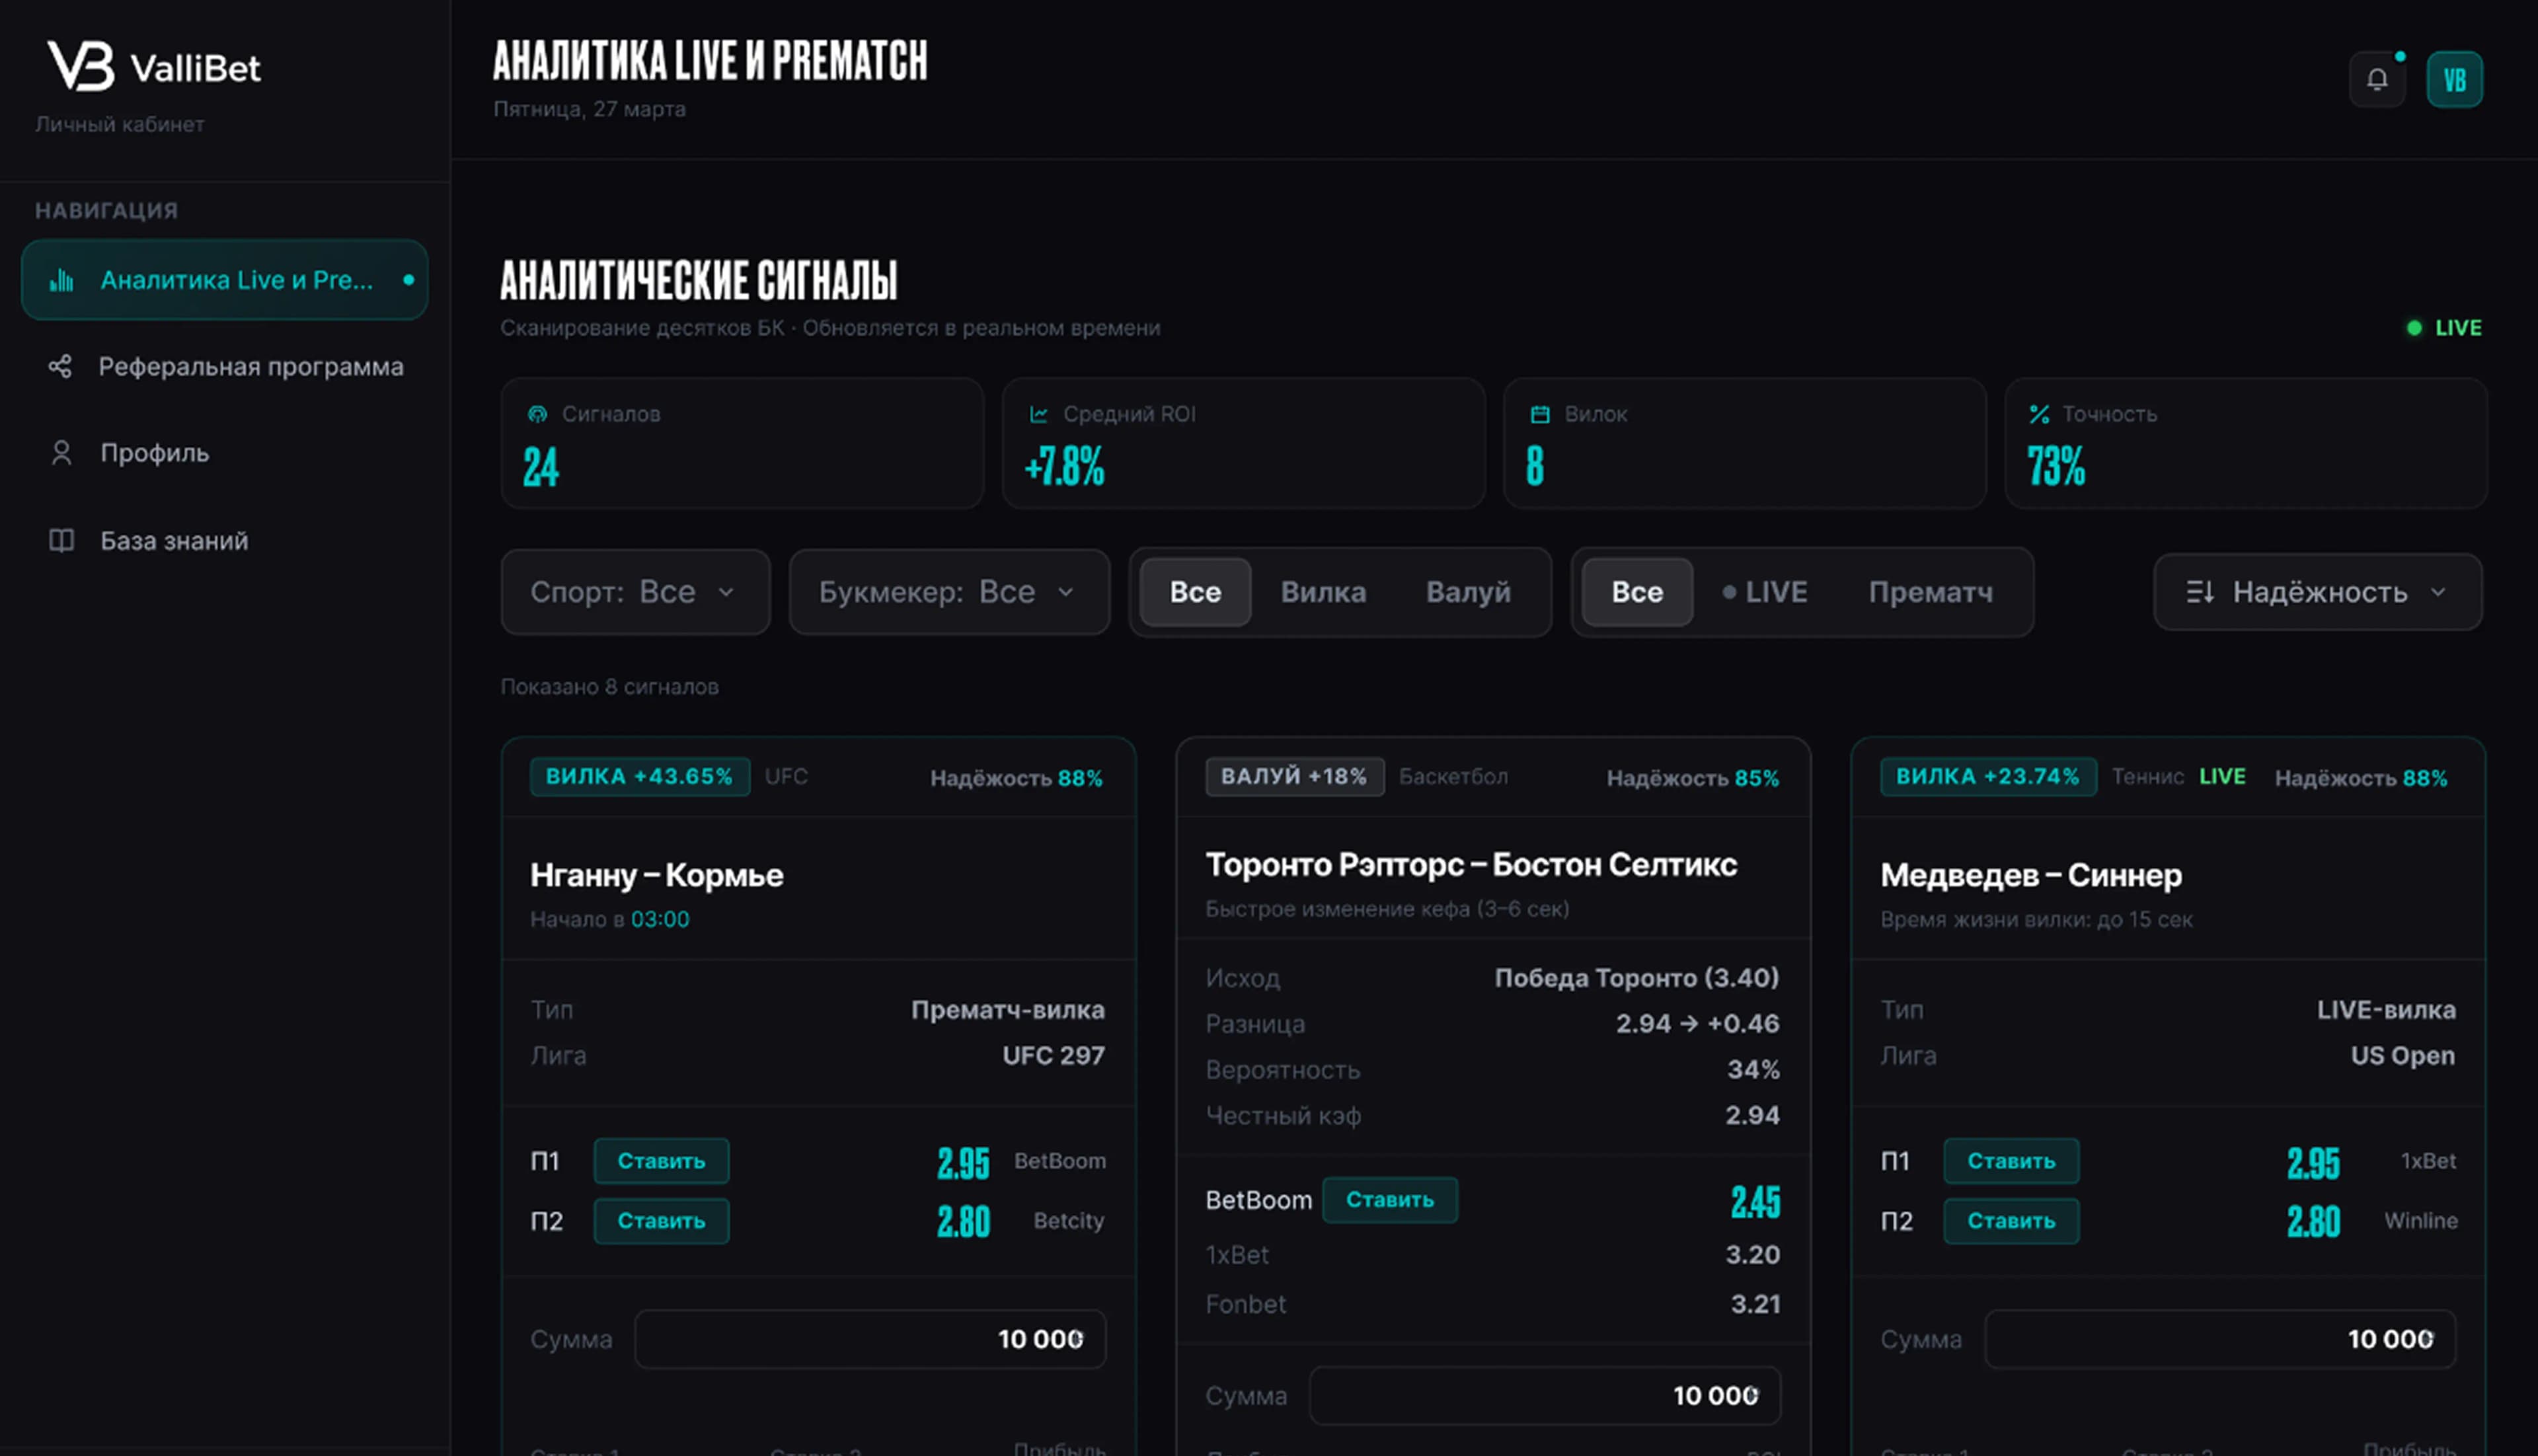The height and width of the screenshot is (1456, 2538).
Task: Click the Профиль person icon
Action: coord(61,453)
